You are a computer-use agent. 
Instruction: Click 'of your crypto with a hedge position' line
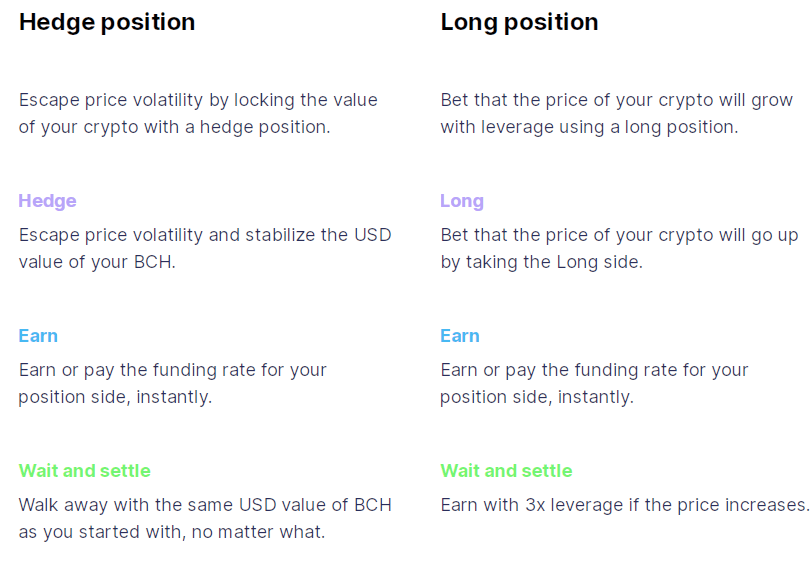175,127
